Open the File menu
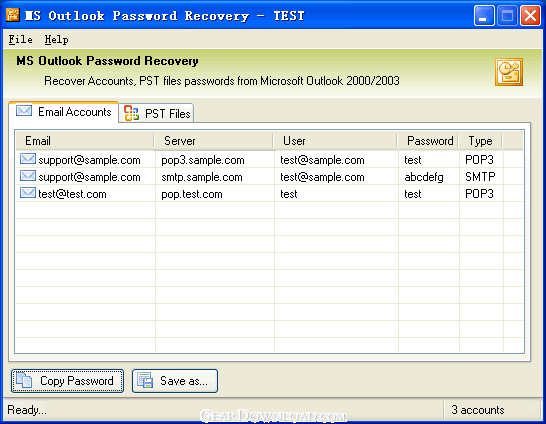This screenshot has height=424, width=546. coord(21,39)
